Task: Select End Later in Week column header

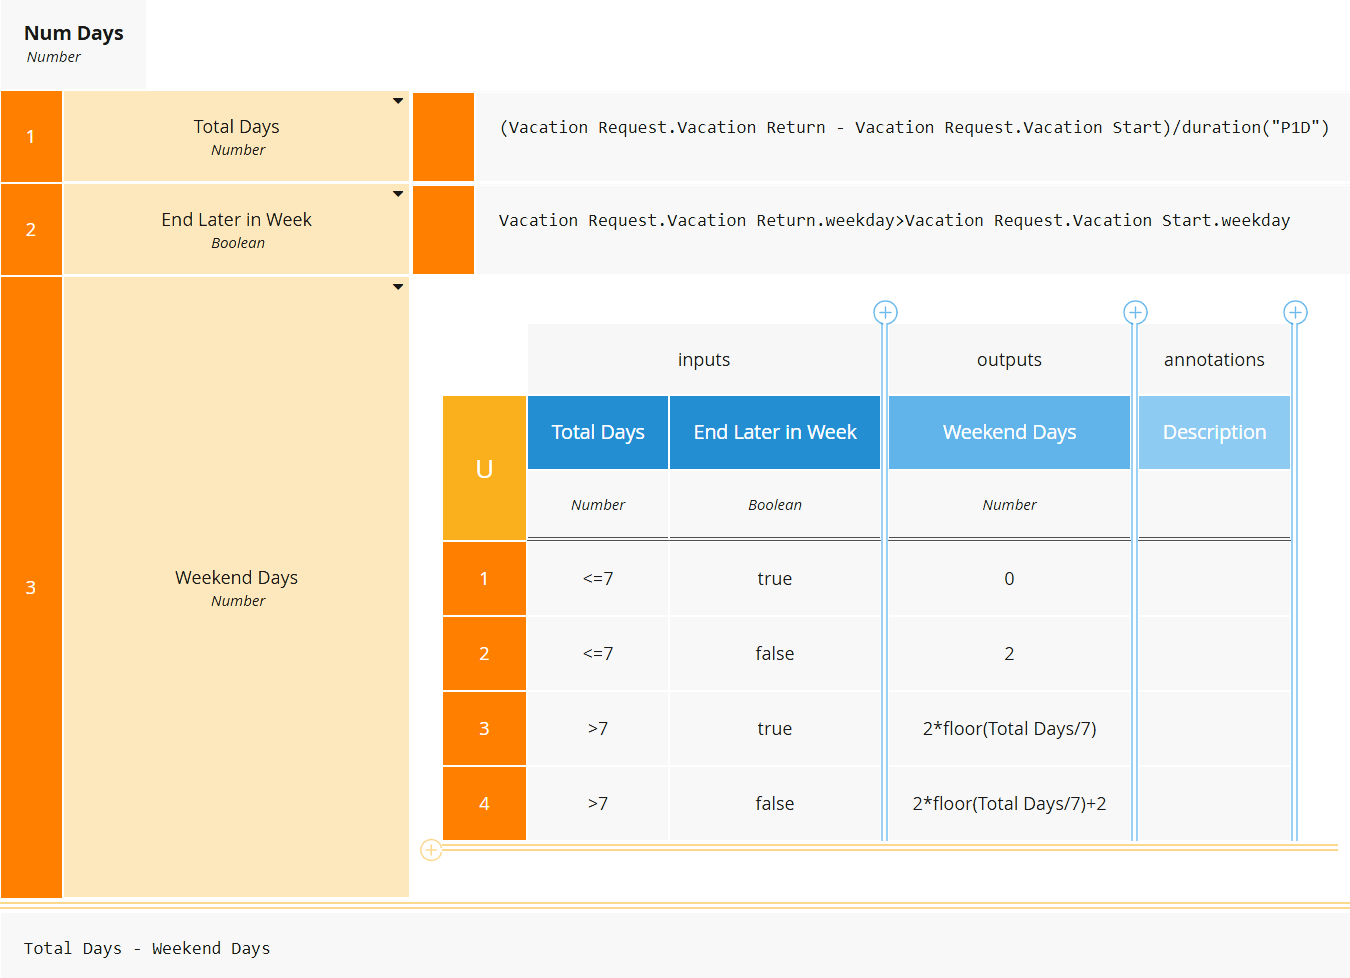Action: [x=775, y=432]
